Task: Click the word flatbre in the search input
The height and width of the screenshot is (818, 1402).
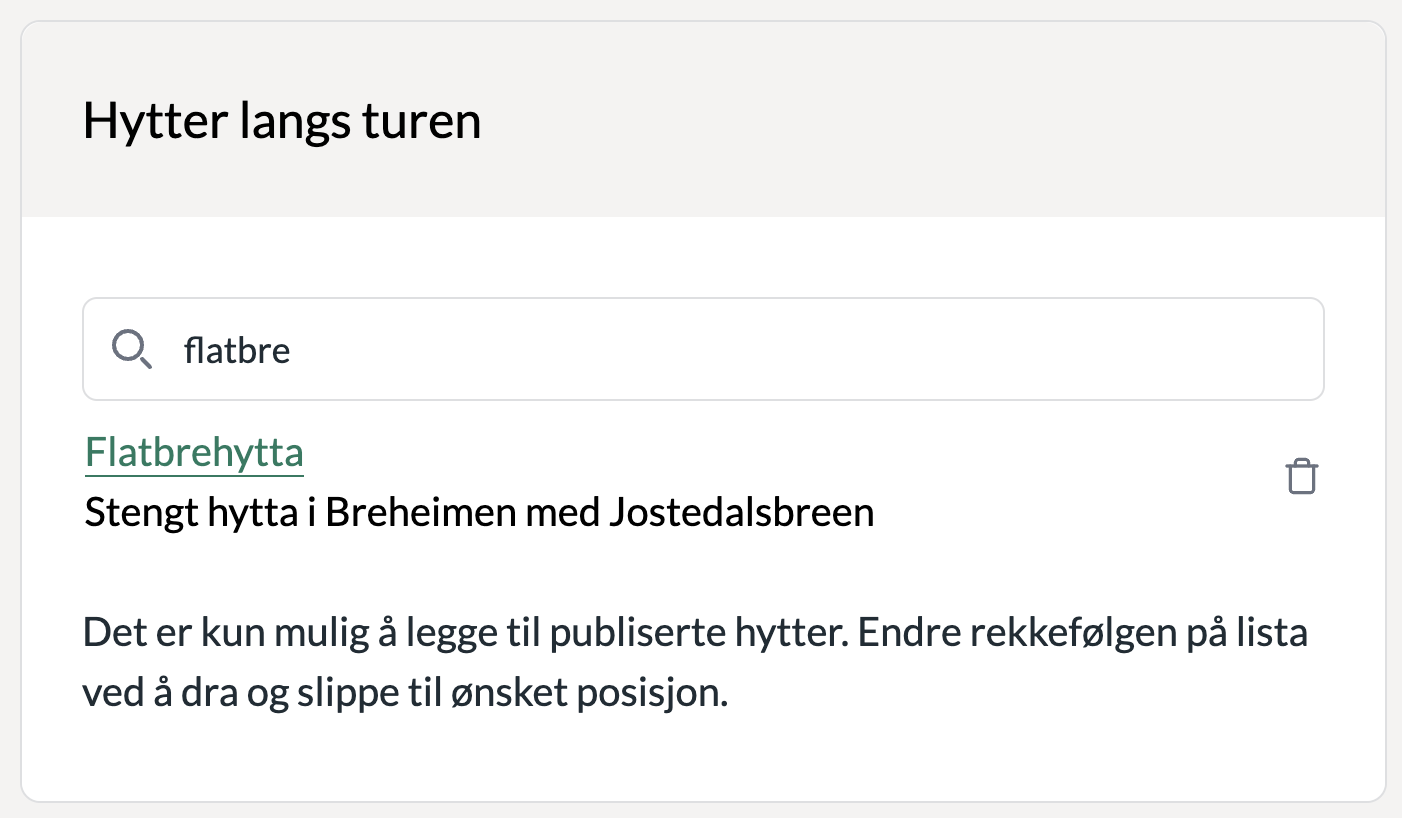Action: tap(237, 351)
